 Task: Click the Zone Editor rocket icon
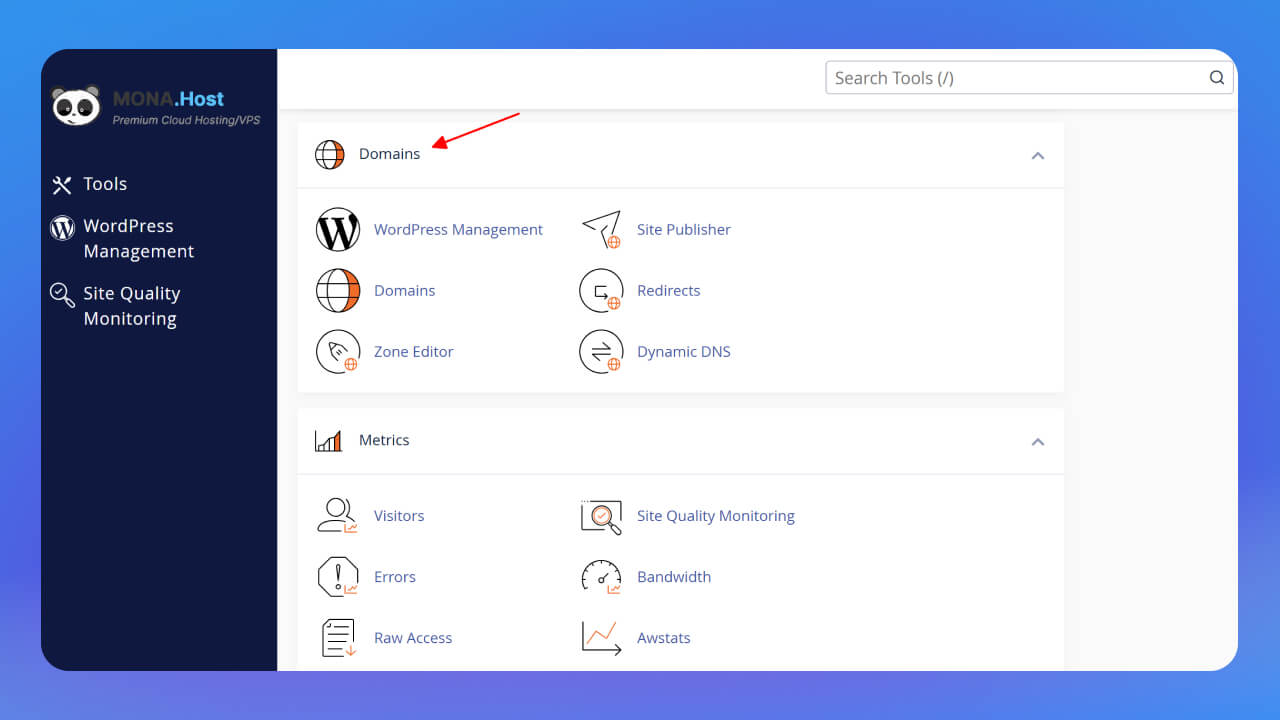[x=338, y=352]
